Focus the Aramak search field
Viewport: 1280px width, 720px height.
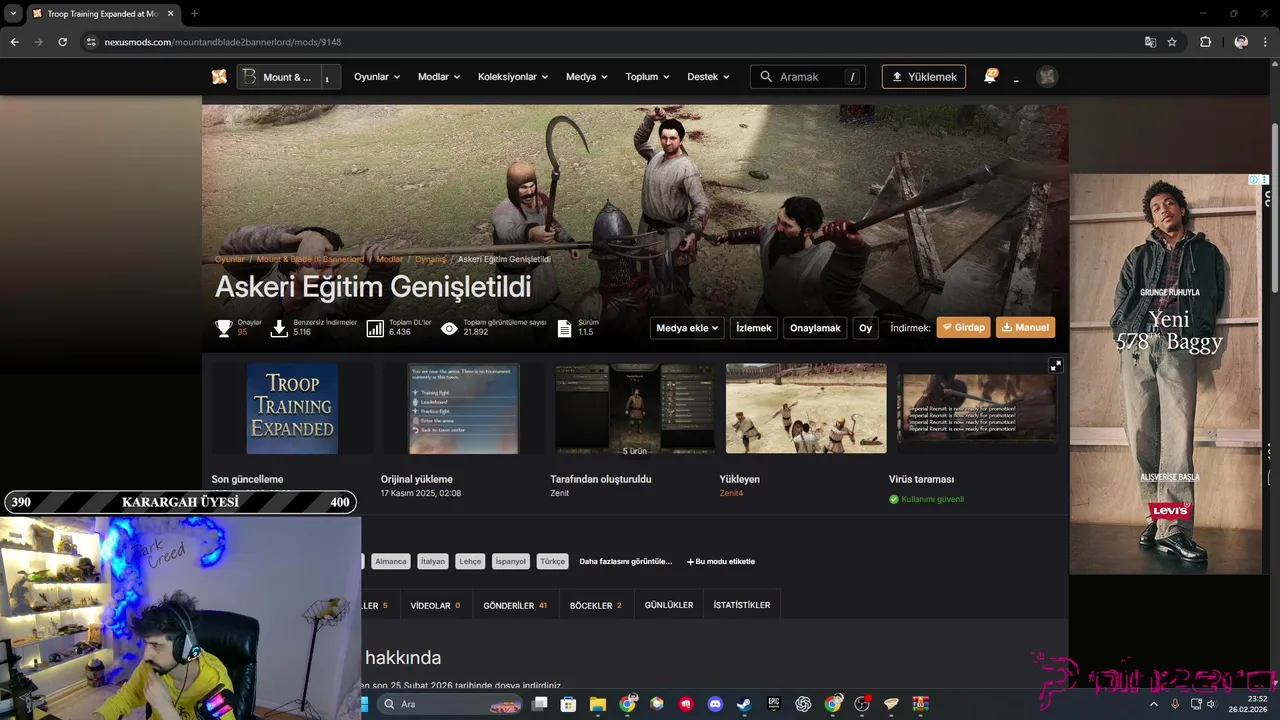tap(808, 77)
